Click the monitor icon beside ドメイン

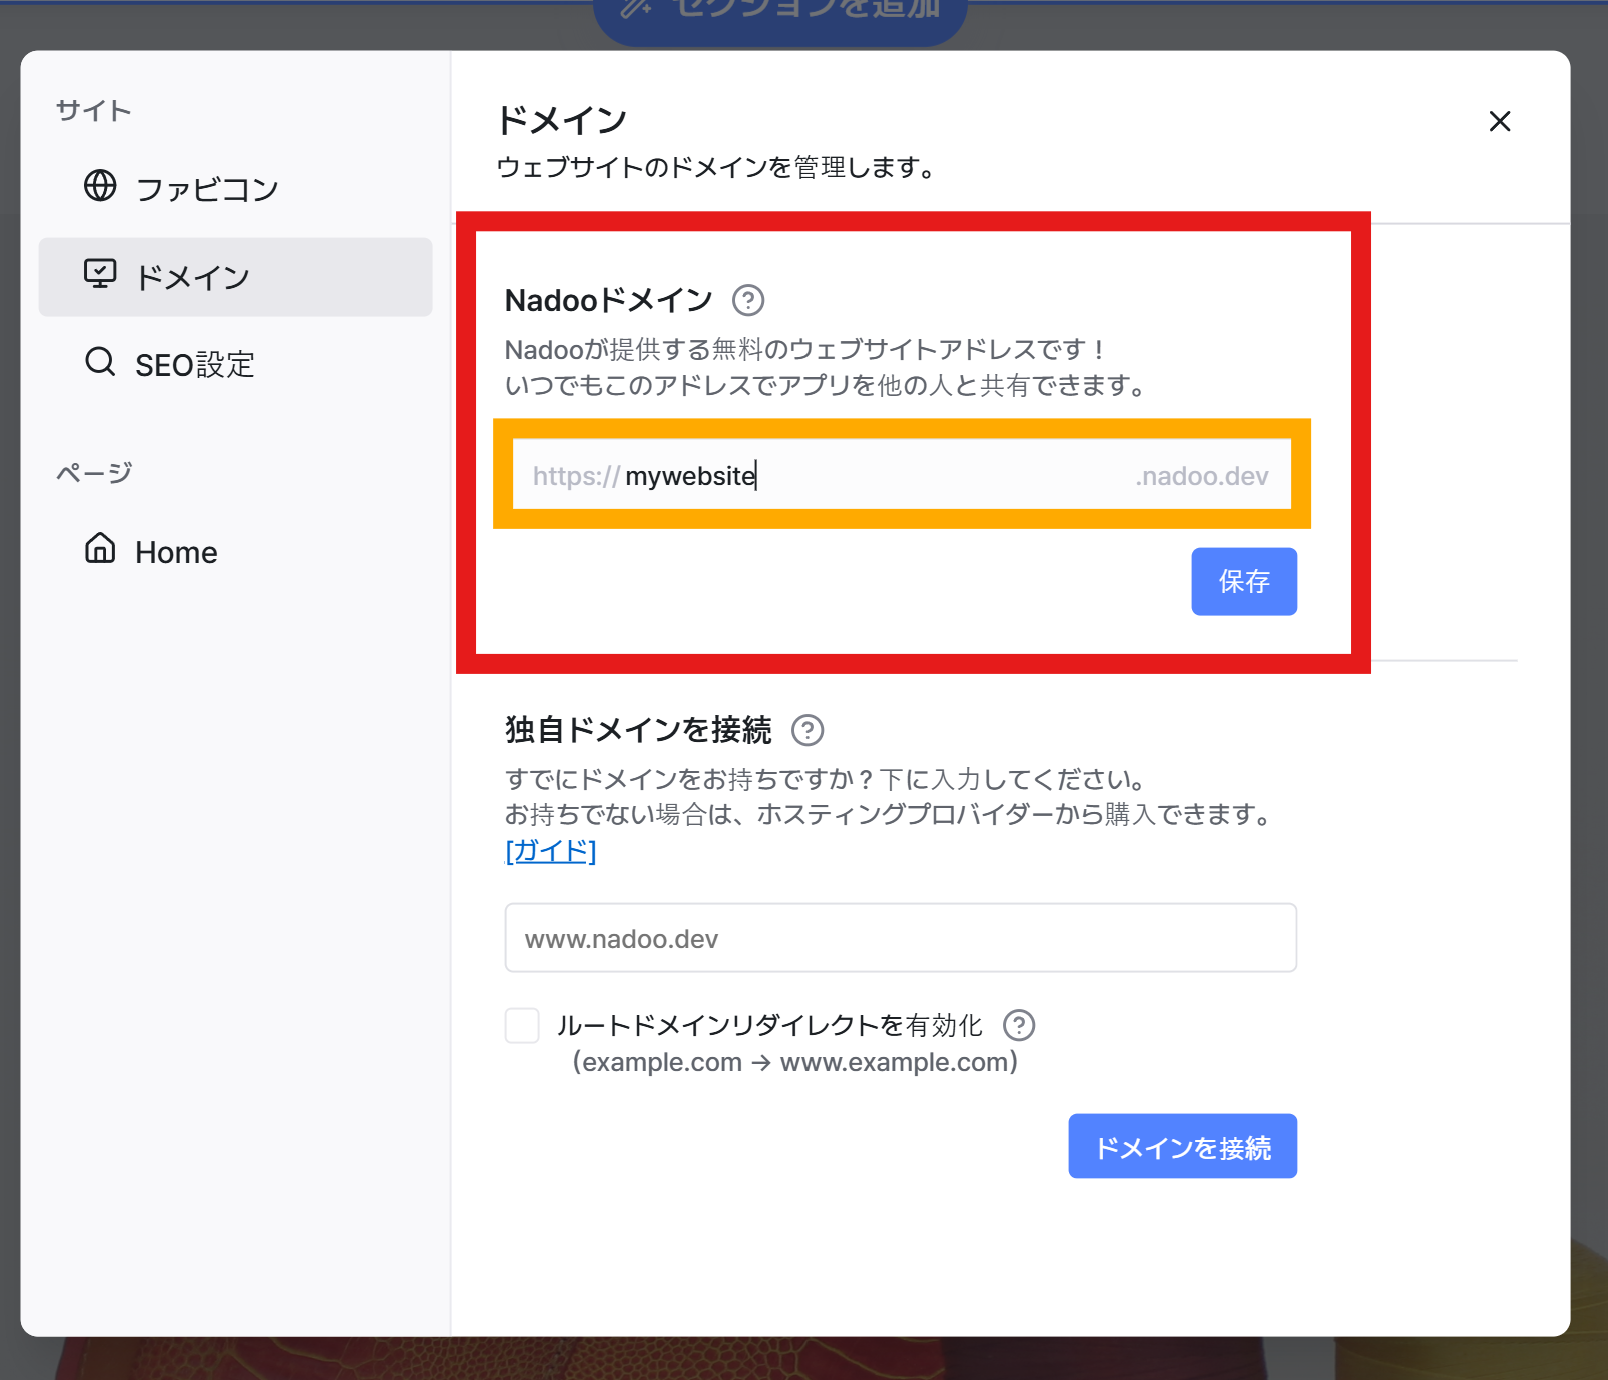click(x=100, y=274)
